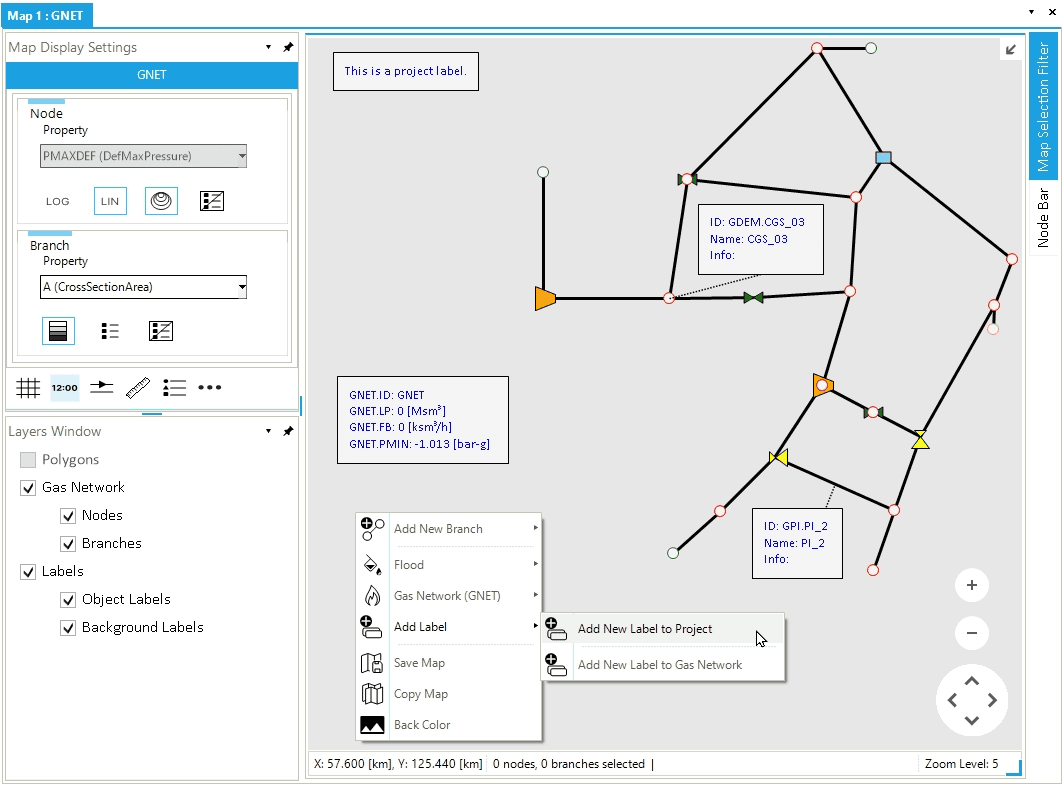1063x786 pixels.
Task: Click the GDEM.CGS_03 label box on map
Action: [760, 239]
